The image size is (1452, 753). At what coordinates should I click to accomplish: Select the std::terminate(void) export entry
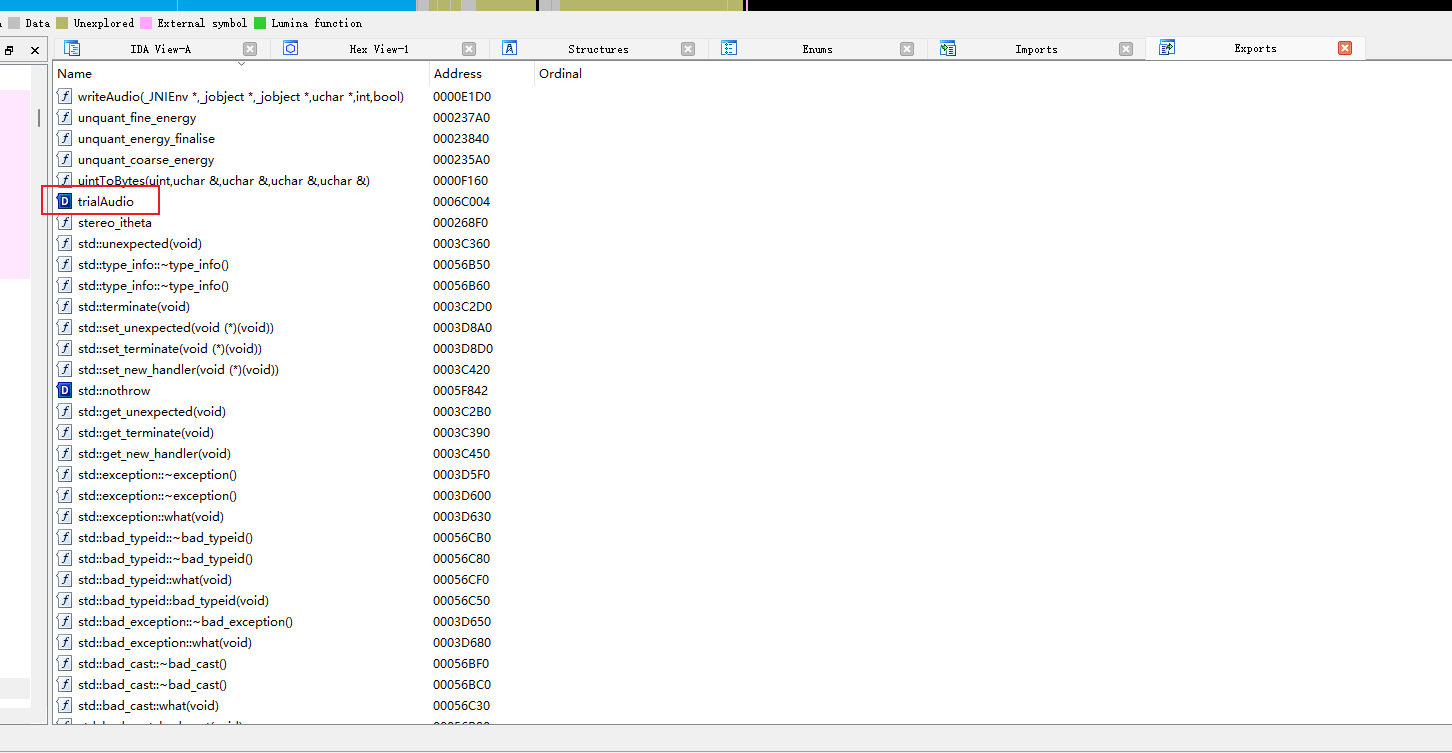(133, 307)
